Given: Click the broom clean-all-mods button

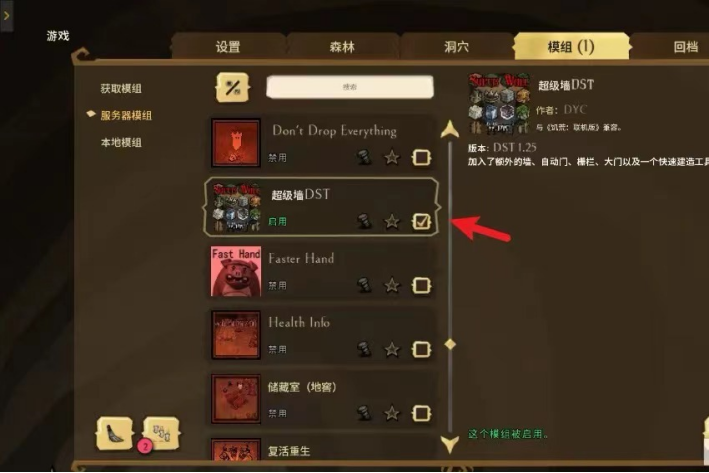Looking at the screenshot, I should 115,434.
